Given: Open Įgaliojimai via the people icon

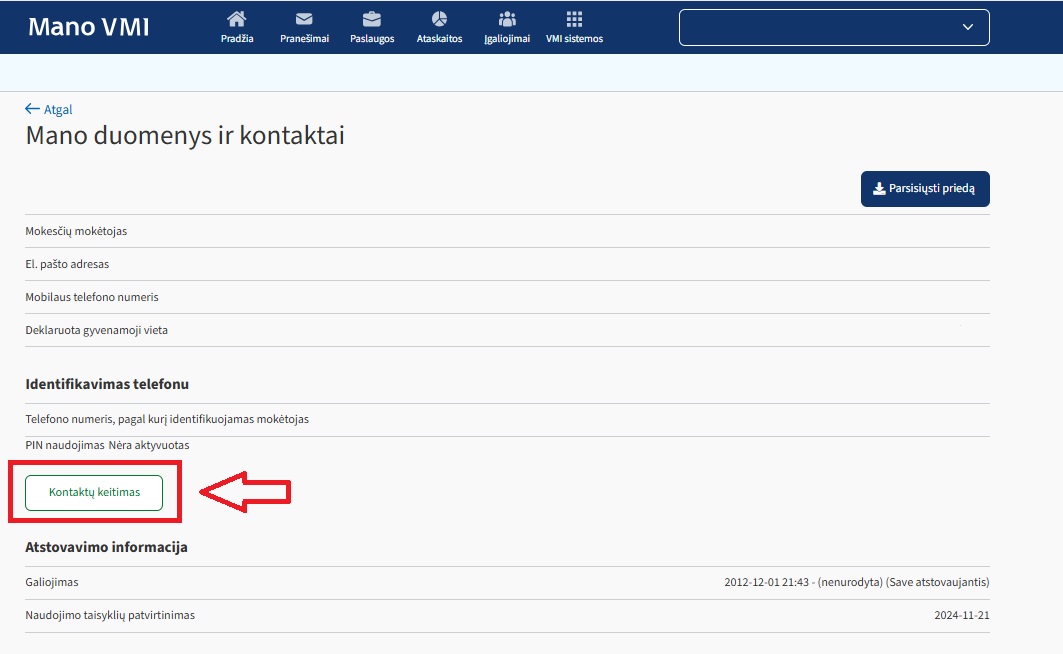Looking at the screenshot, I should 507,19.
